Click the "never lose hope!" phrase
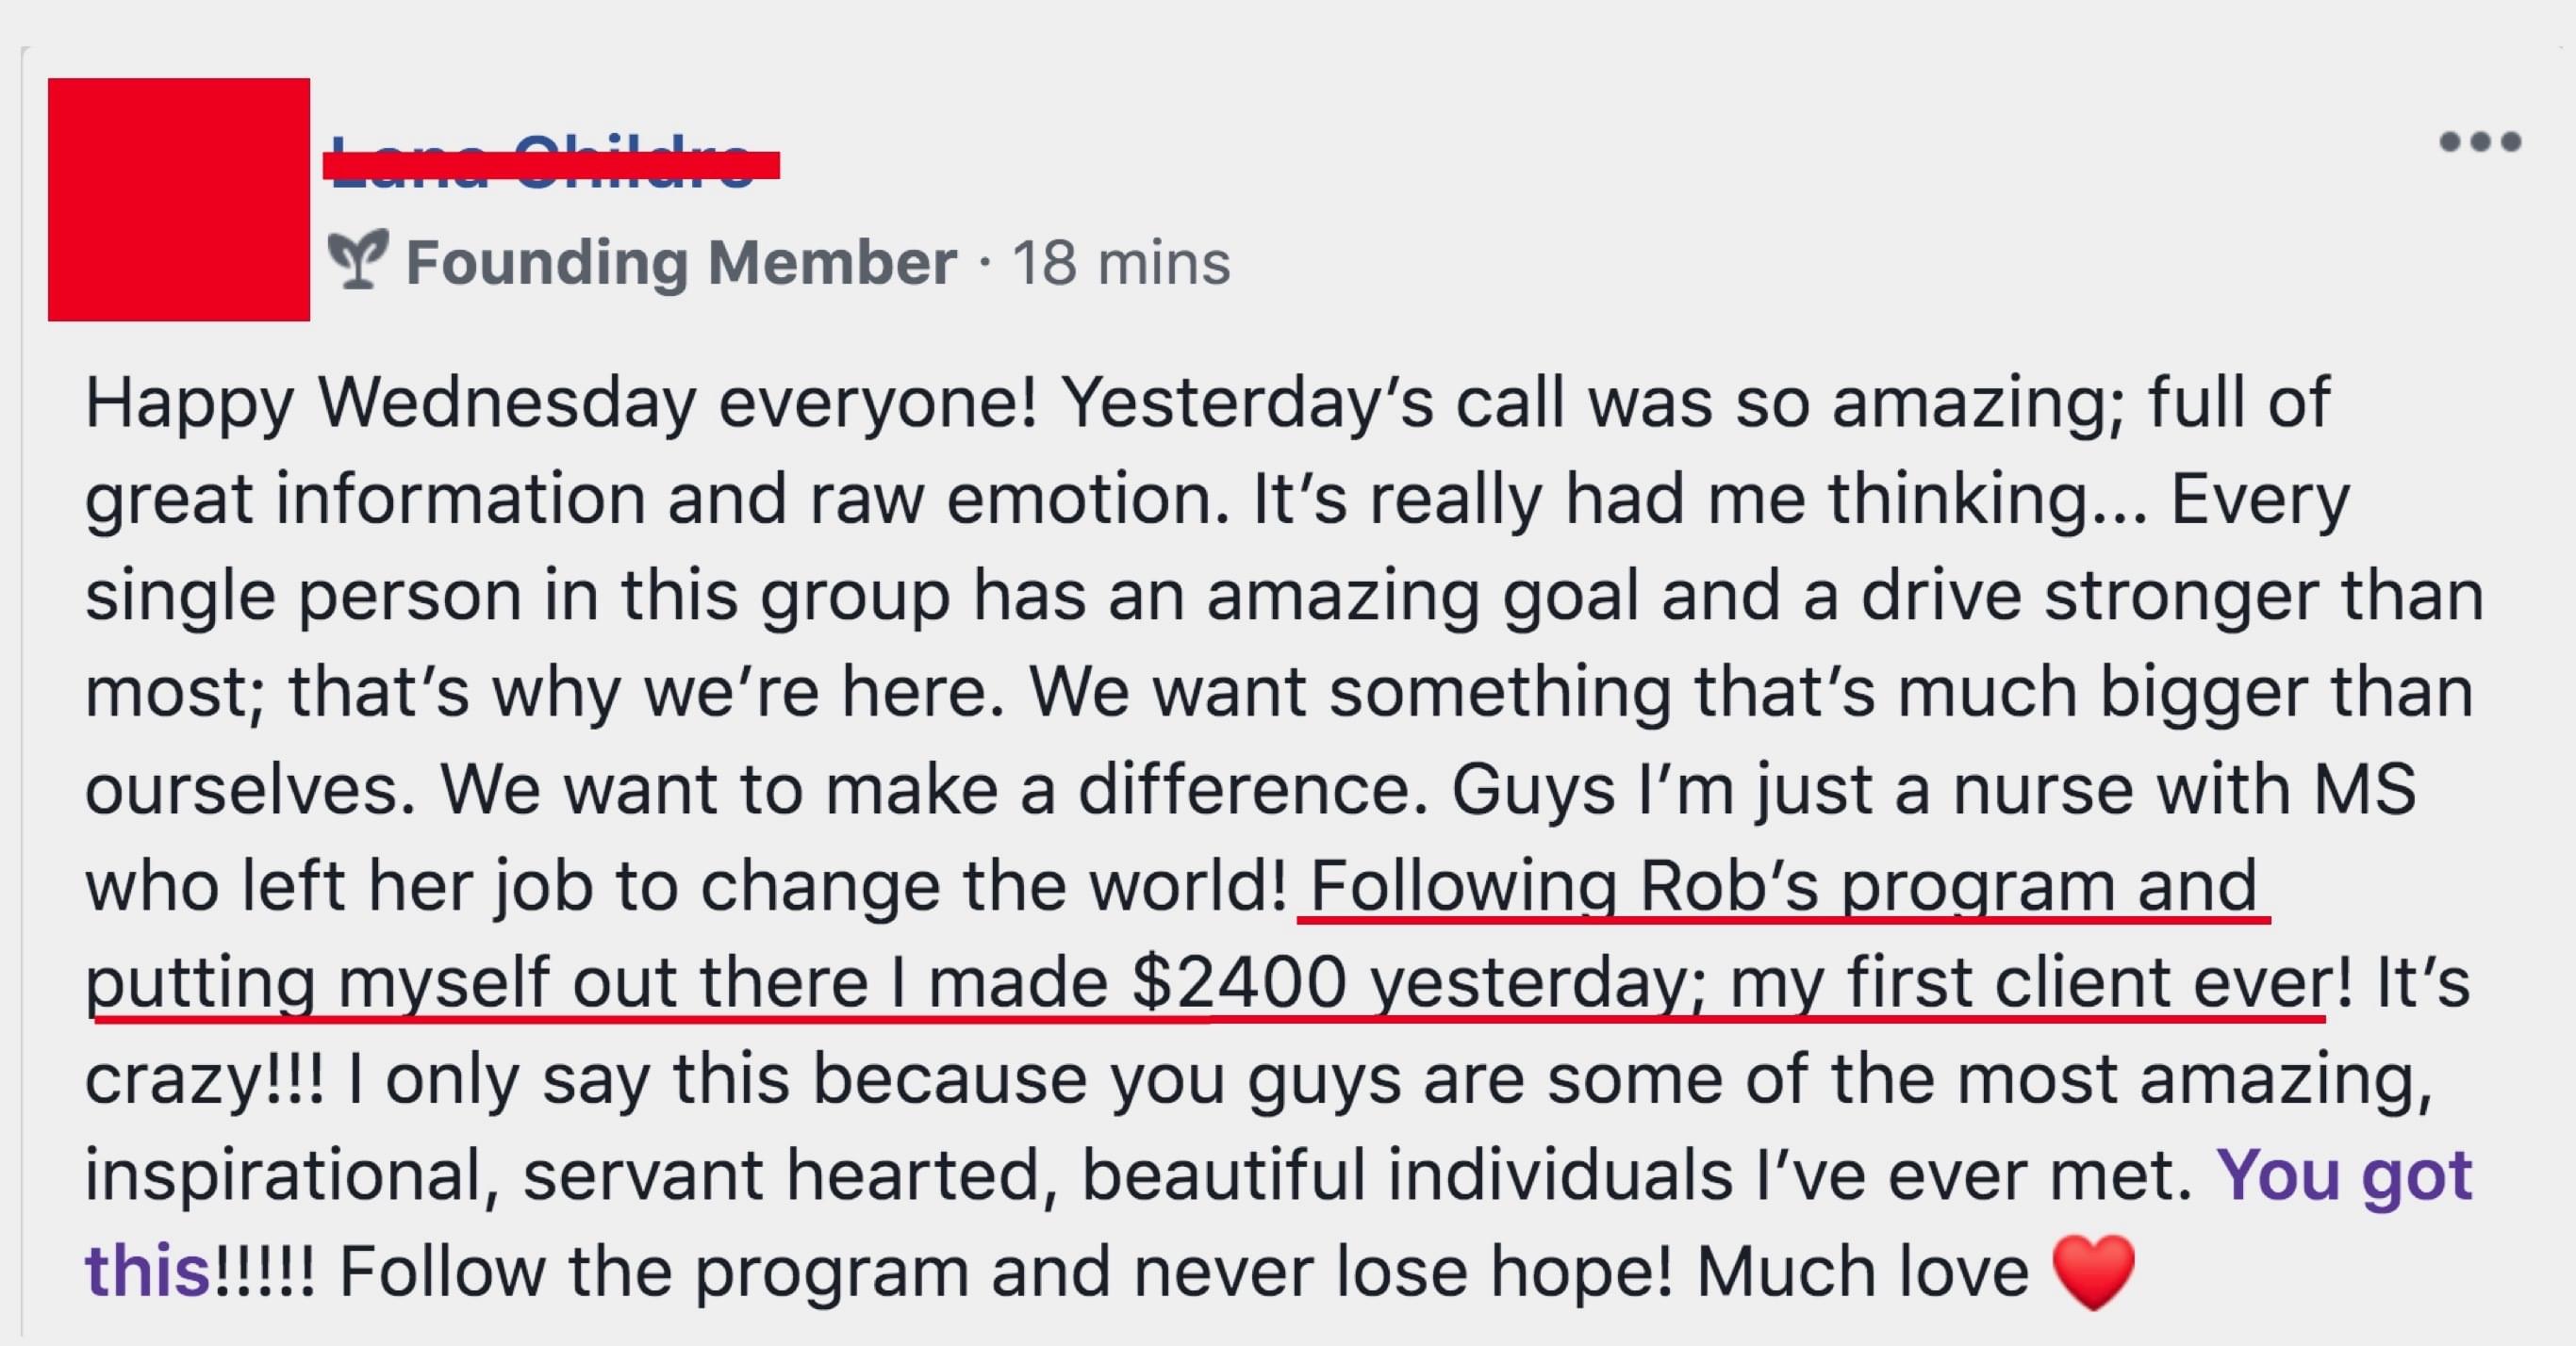 pos(1403,1272)
